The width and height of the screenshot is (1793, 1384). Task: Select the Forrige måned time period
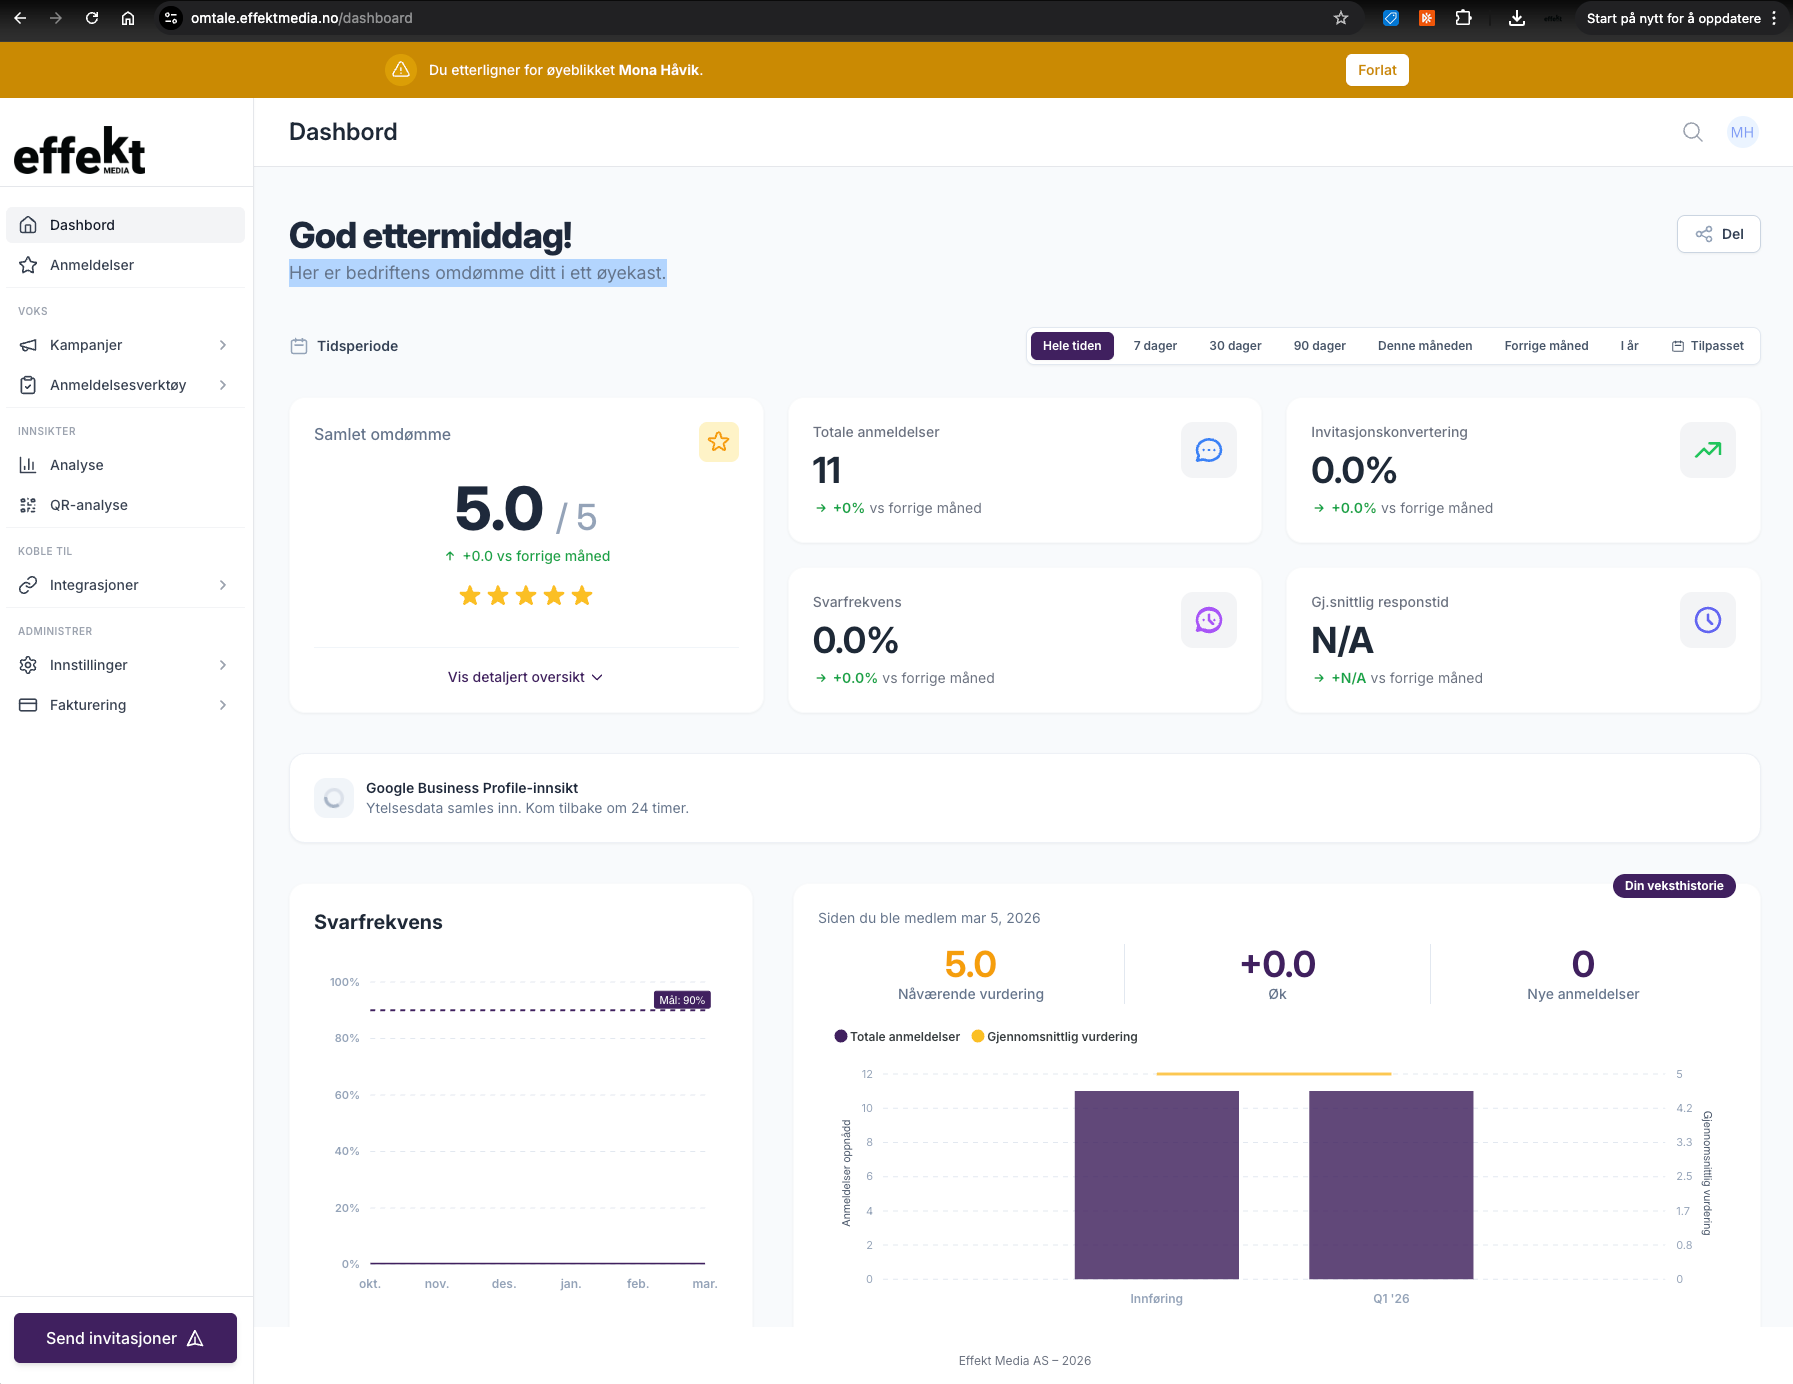click(1546, 346)
